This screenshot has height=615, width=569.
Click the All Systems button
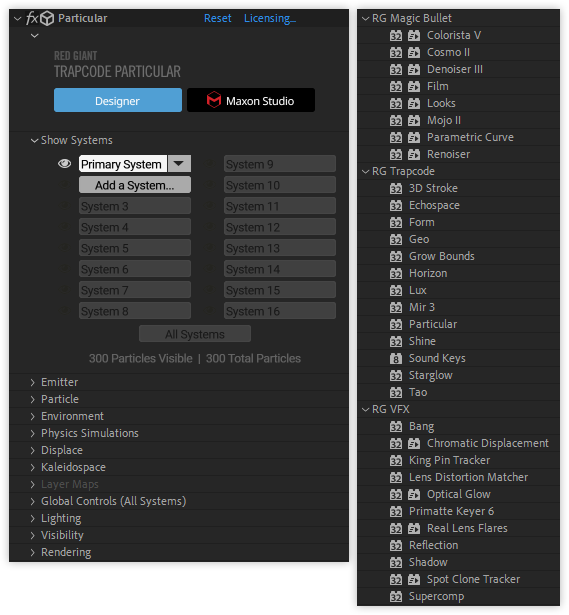195,334
